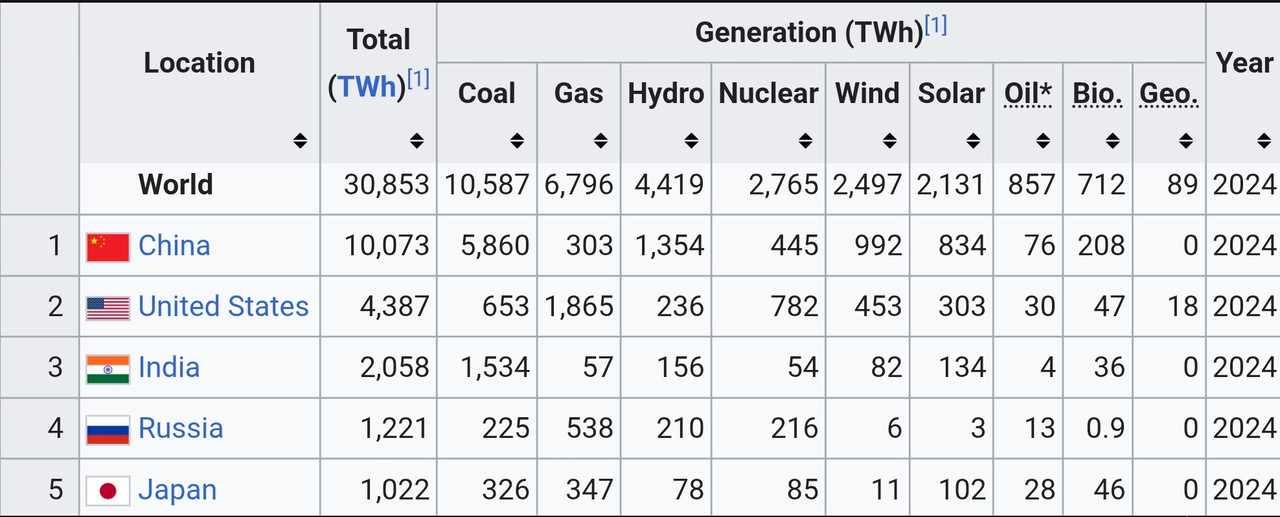
Task: Click the Bio. abbreviation header
Action: [1097, 93]
